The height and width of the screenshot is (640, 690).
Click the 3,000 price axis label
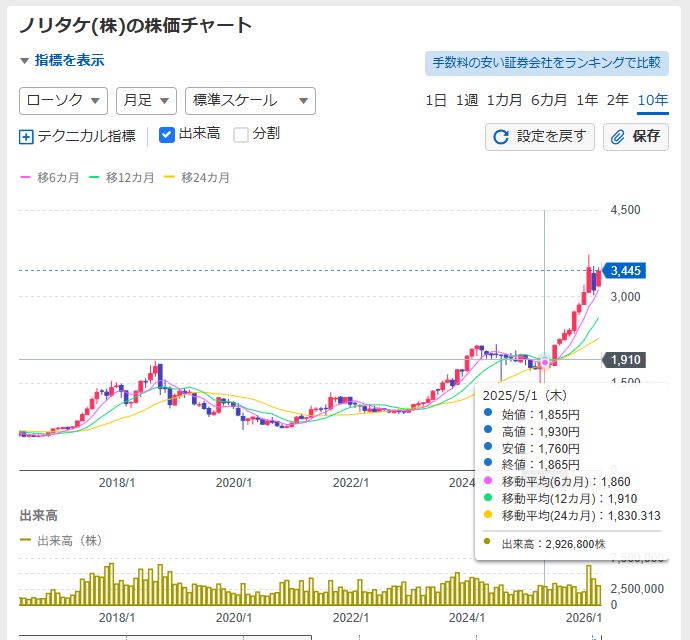[625, 297]
